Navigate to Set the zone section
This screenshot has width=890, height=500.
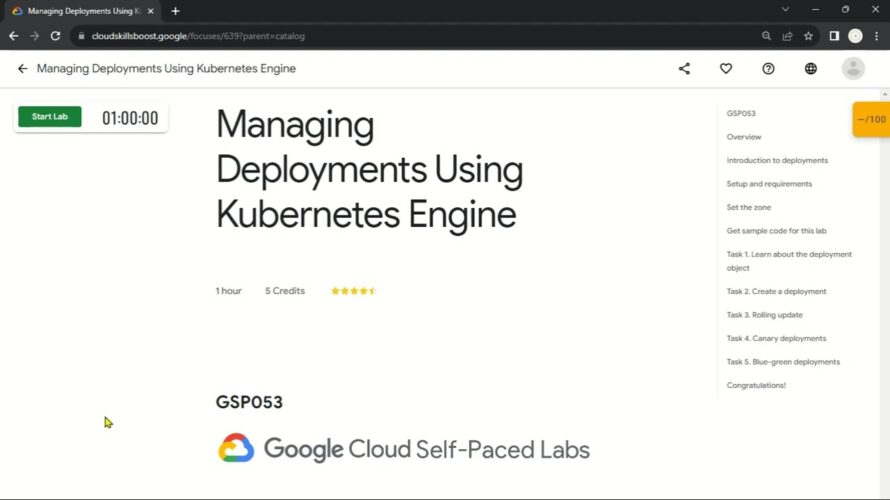749,207
